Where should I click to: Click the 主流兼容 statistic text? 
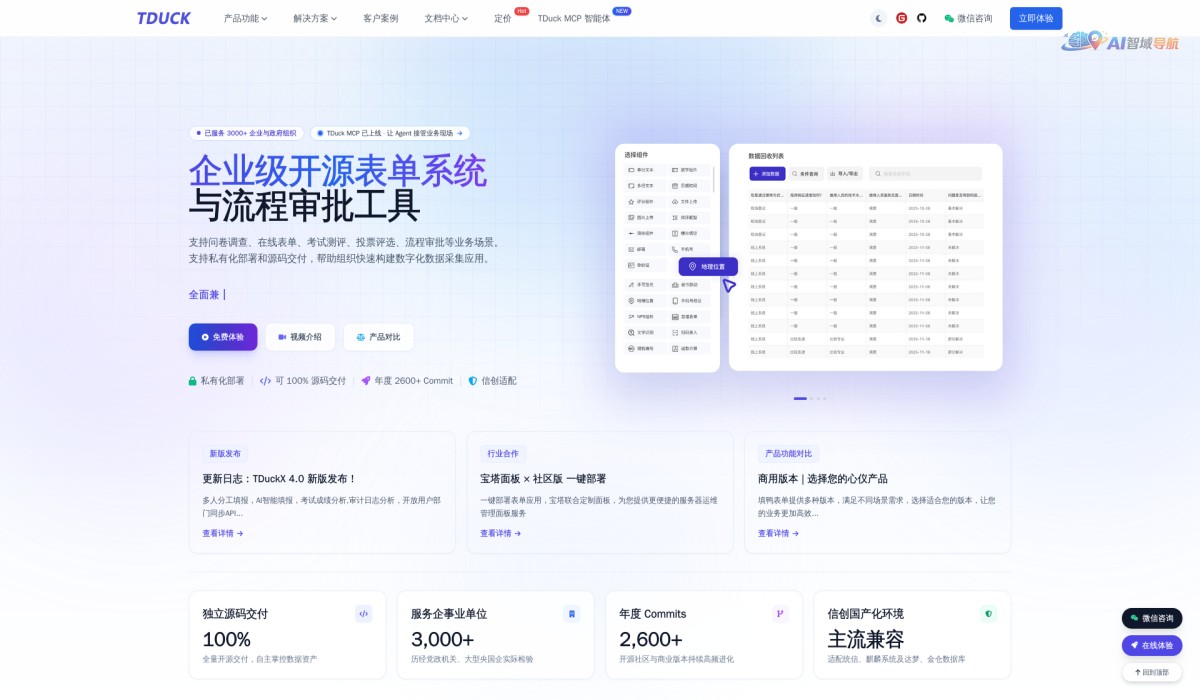pyautogui.click(x=866, y=640)
